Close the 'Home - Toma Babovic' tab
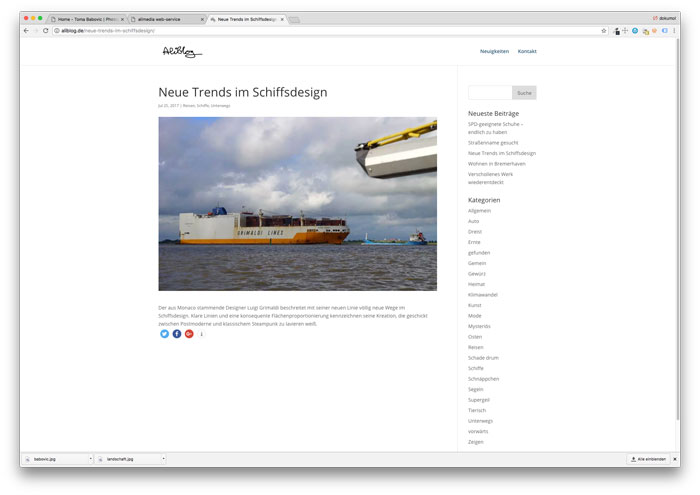 click(x=122, y=20)
